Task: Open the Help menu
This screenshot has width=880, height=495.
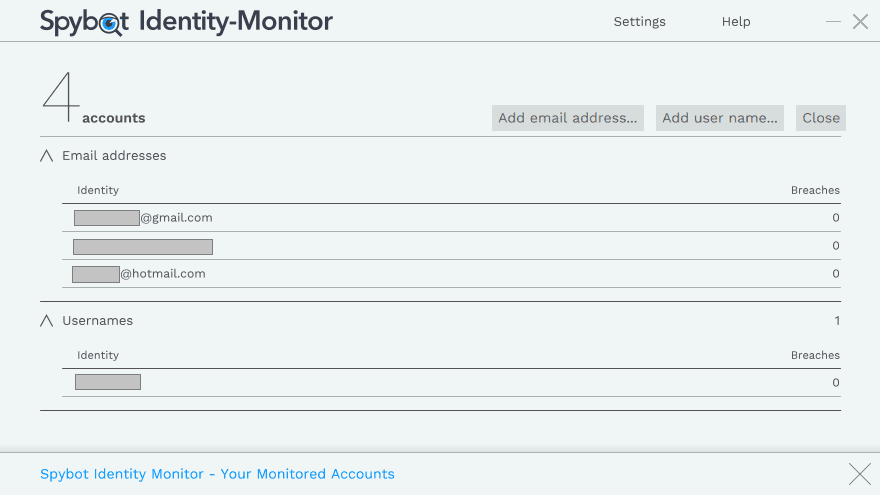Action: pos(736,22)
